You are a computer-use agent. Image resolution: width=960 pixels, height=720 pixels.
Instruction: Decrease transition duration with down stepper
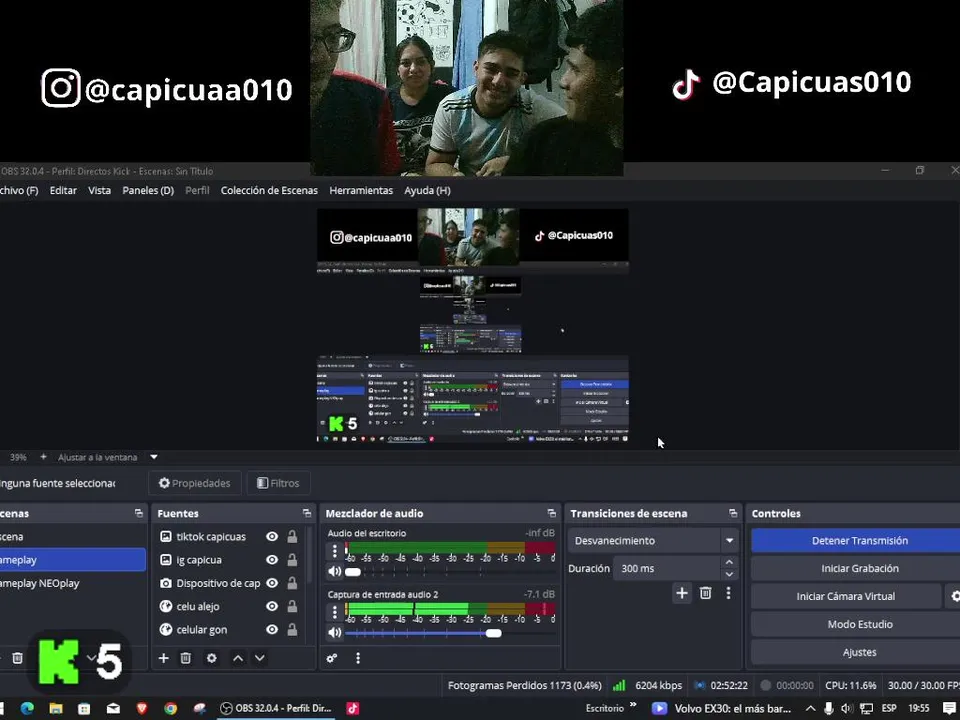click(x=729, y=574)
